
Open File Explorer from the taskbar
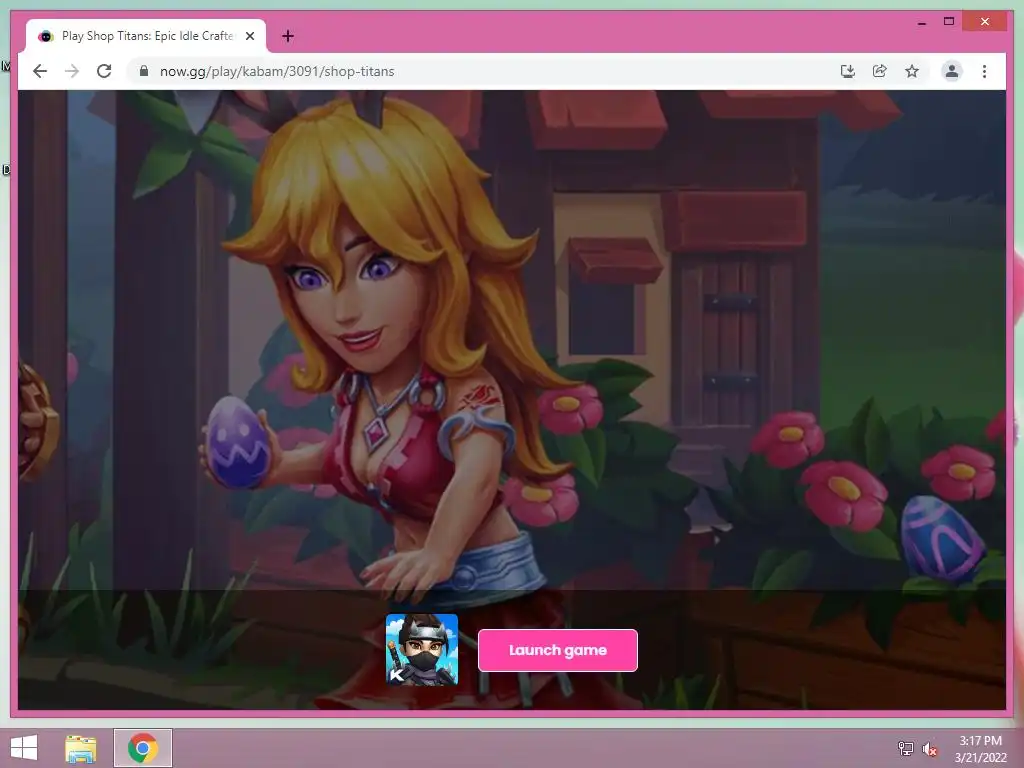point(81,748)
